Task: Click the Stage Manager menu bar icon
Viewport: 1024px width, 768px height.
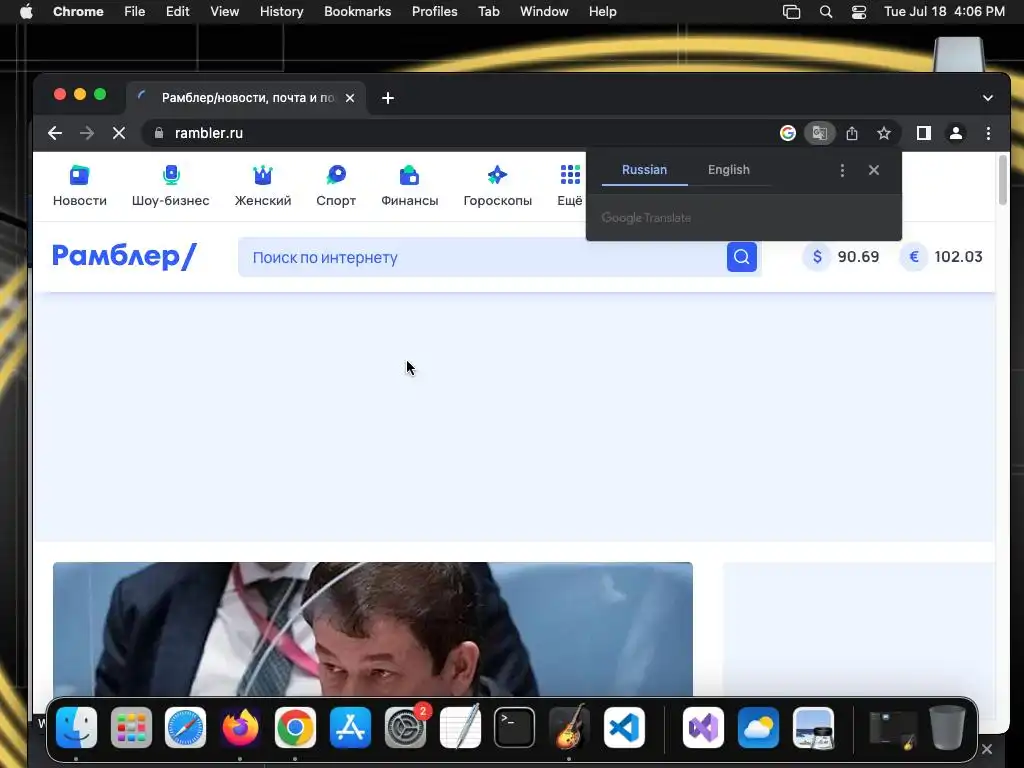Action: 792,12
